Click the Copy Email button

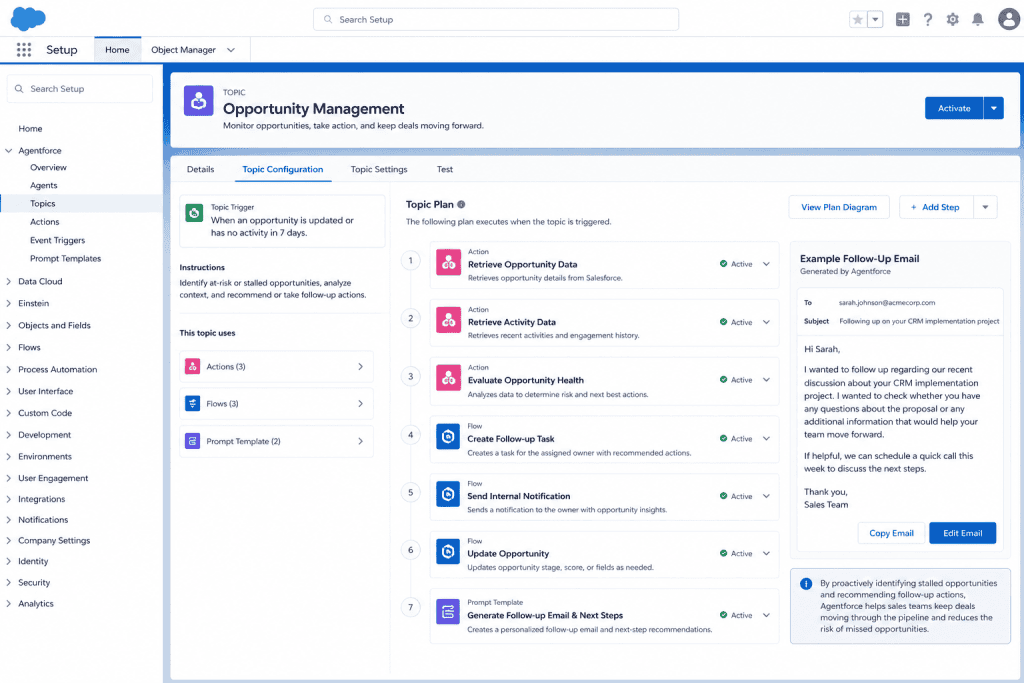click(891, 533)
